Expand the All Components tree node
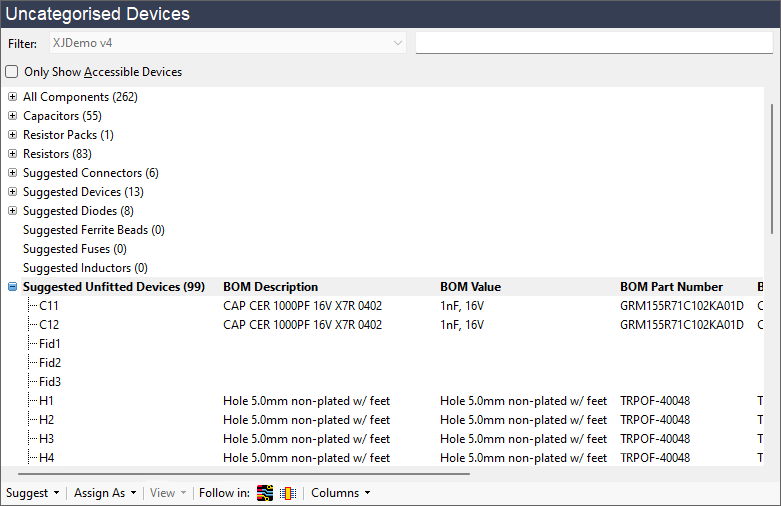This screenshot has width=781, height=506. click(12, 97)
